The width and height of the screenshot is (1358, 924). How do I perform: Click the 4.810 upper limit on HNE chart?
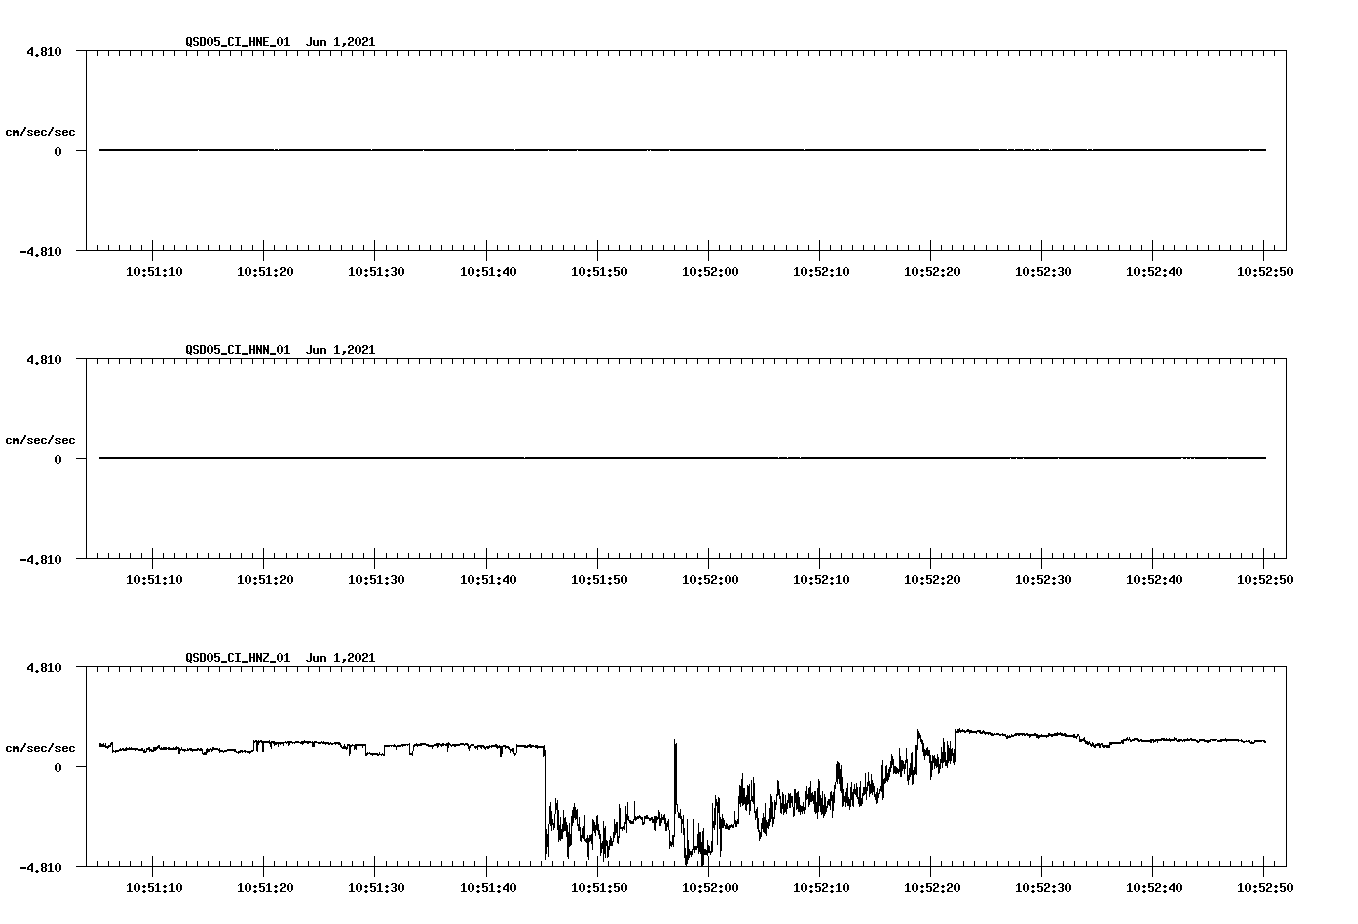click(44, 51)
